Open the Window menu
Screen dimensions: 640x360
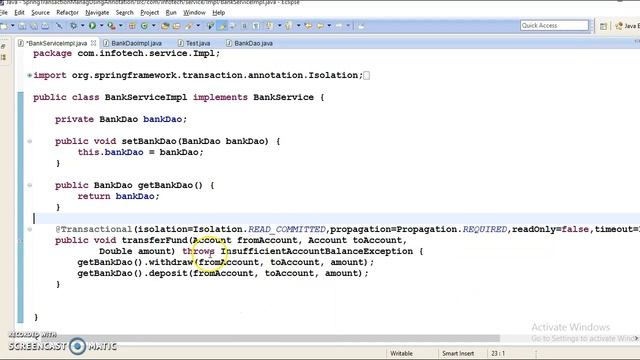tap(194, 13)
